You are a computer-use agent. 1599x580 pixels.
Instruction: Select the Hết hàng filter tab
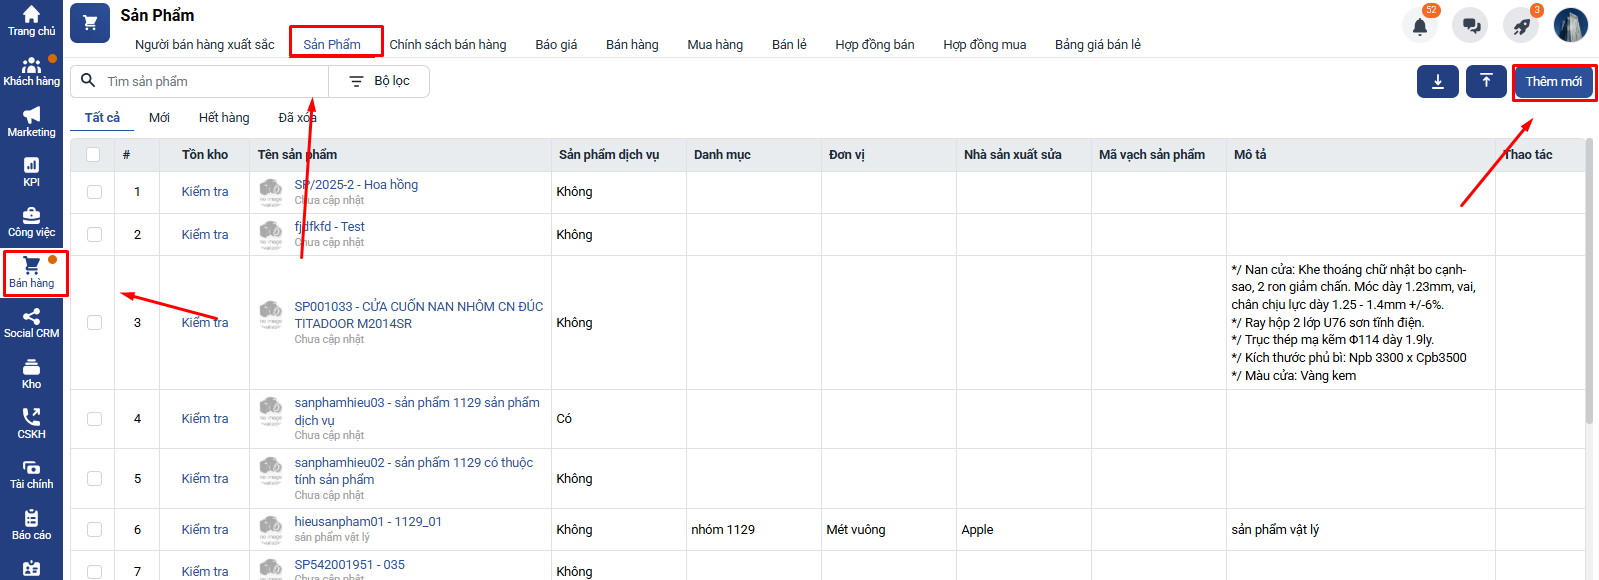[x=224, y=118]
